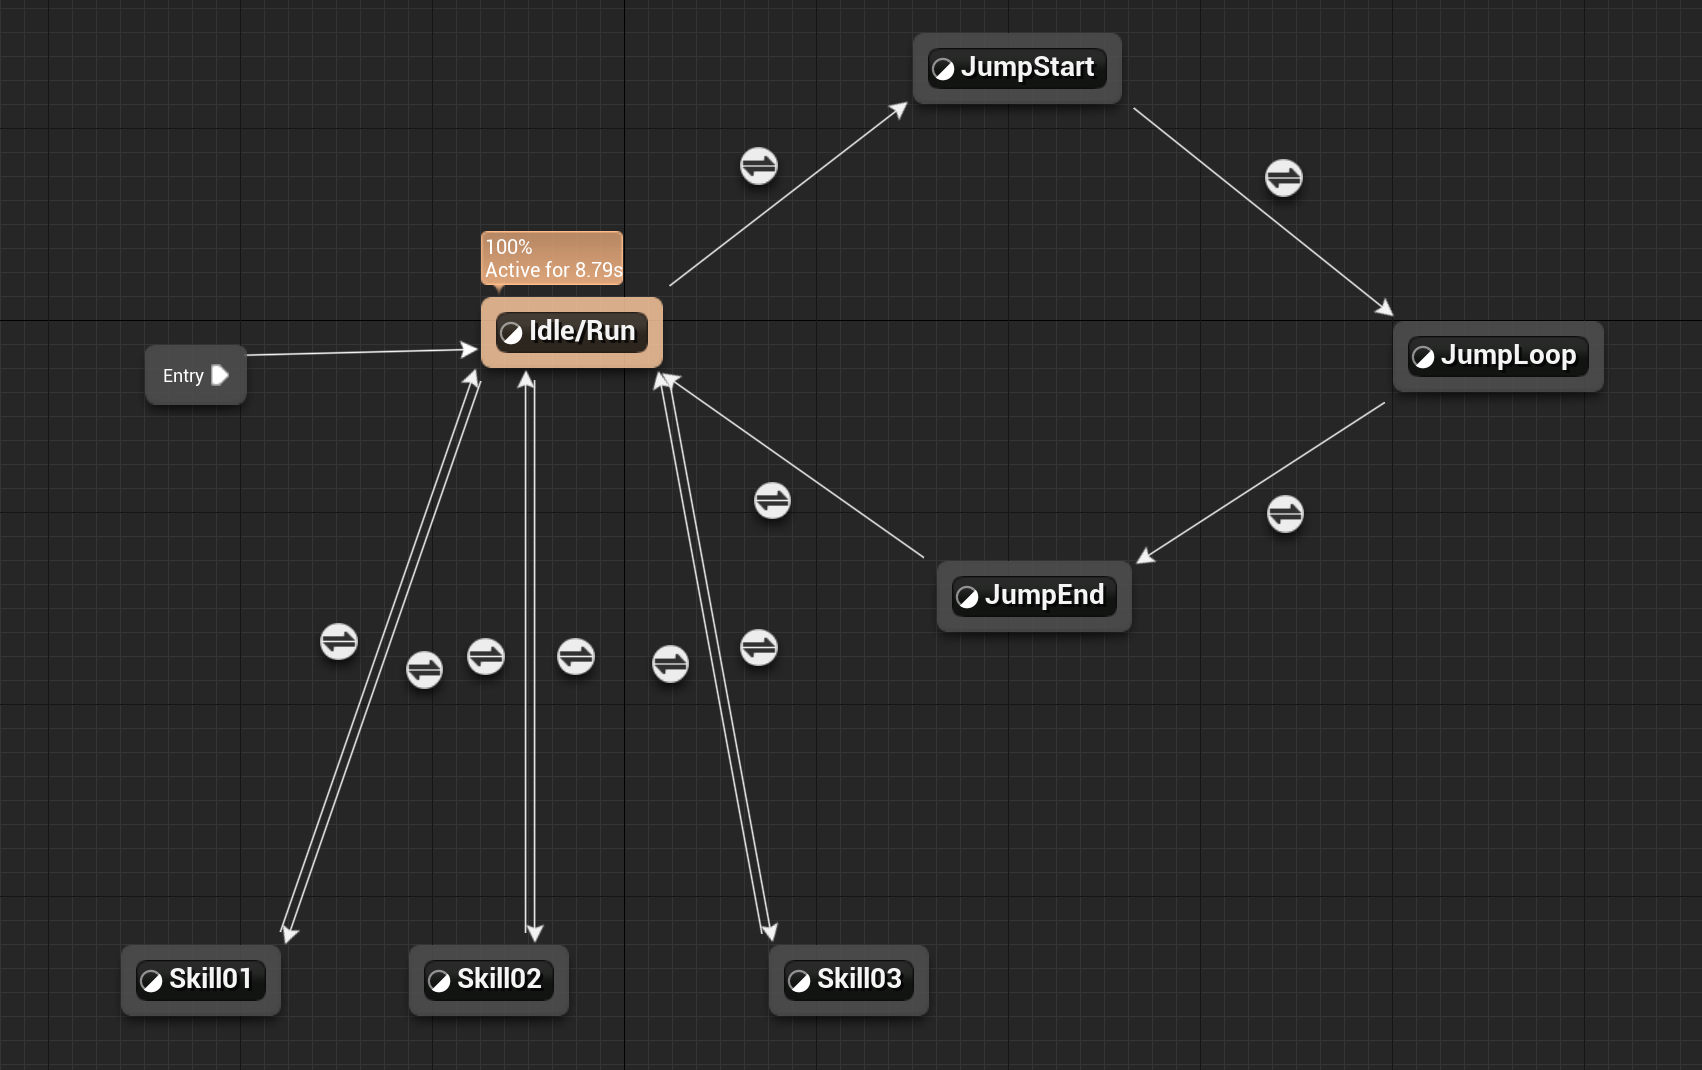The image size is (1702, 1070).
Task: Select the Idle/Run state node
Action: click(571, 332)
